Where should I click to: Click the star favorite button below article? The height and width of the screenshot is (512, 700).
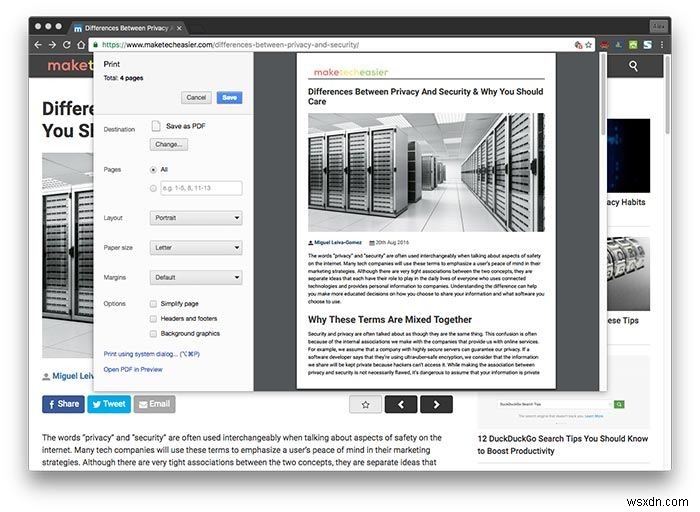(365, 404)
